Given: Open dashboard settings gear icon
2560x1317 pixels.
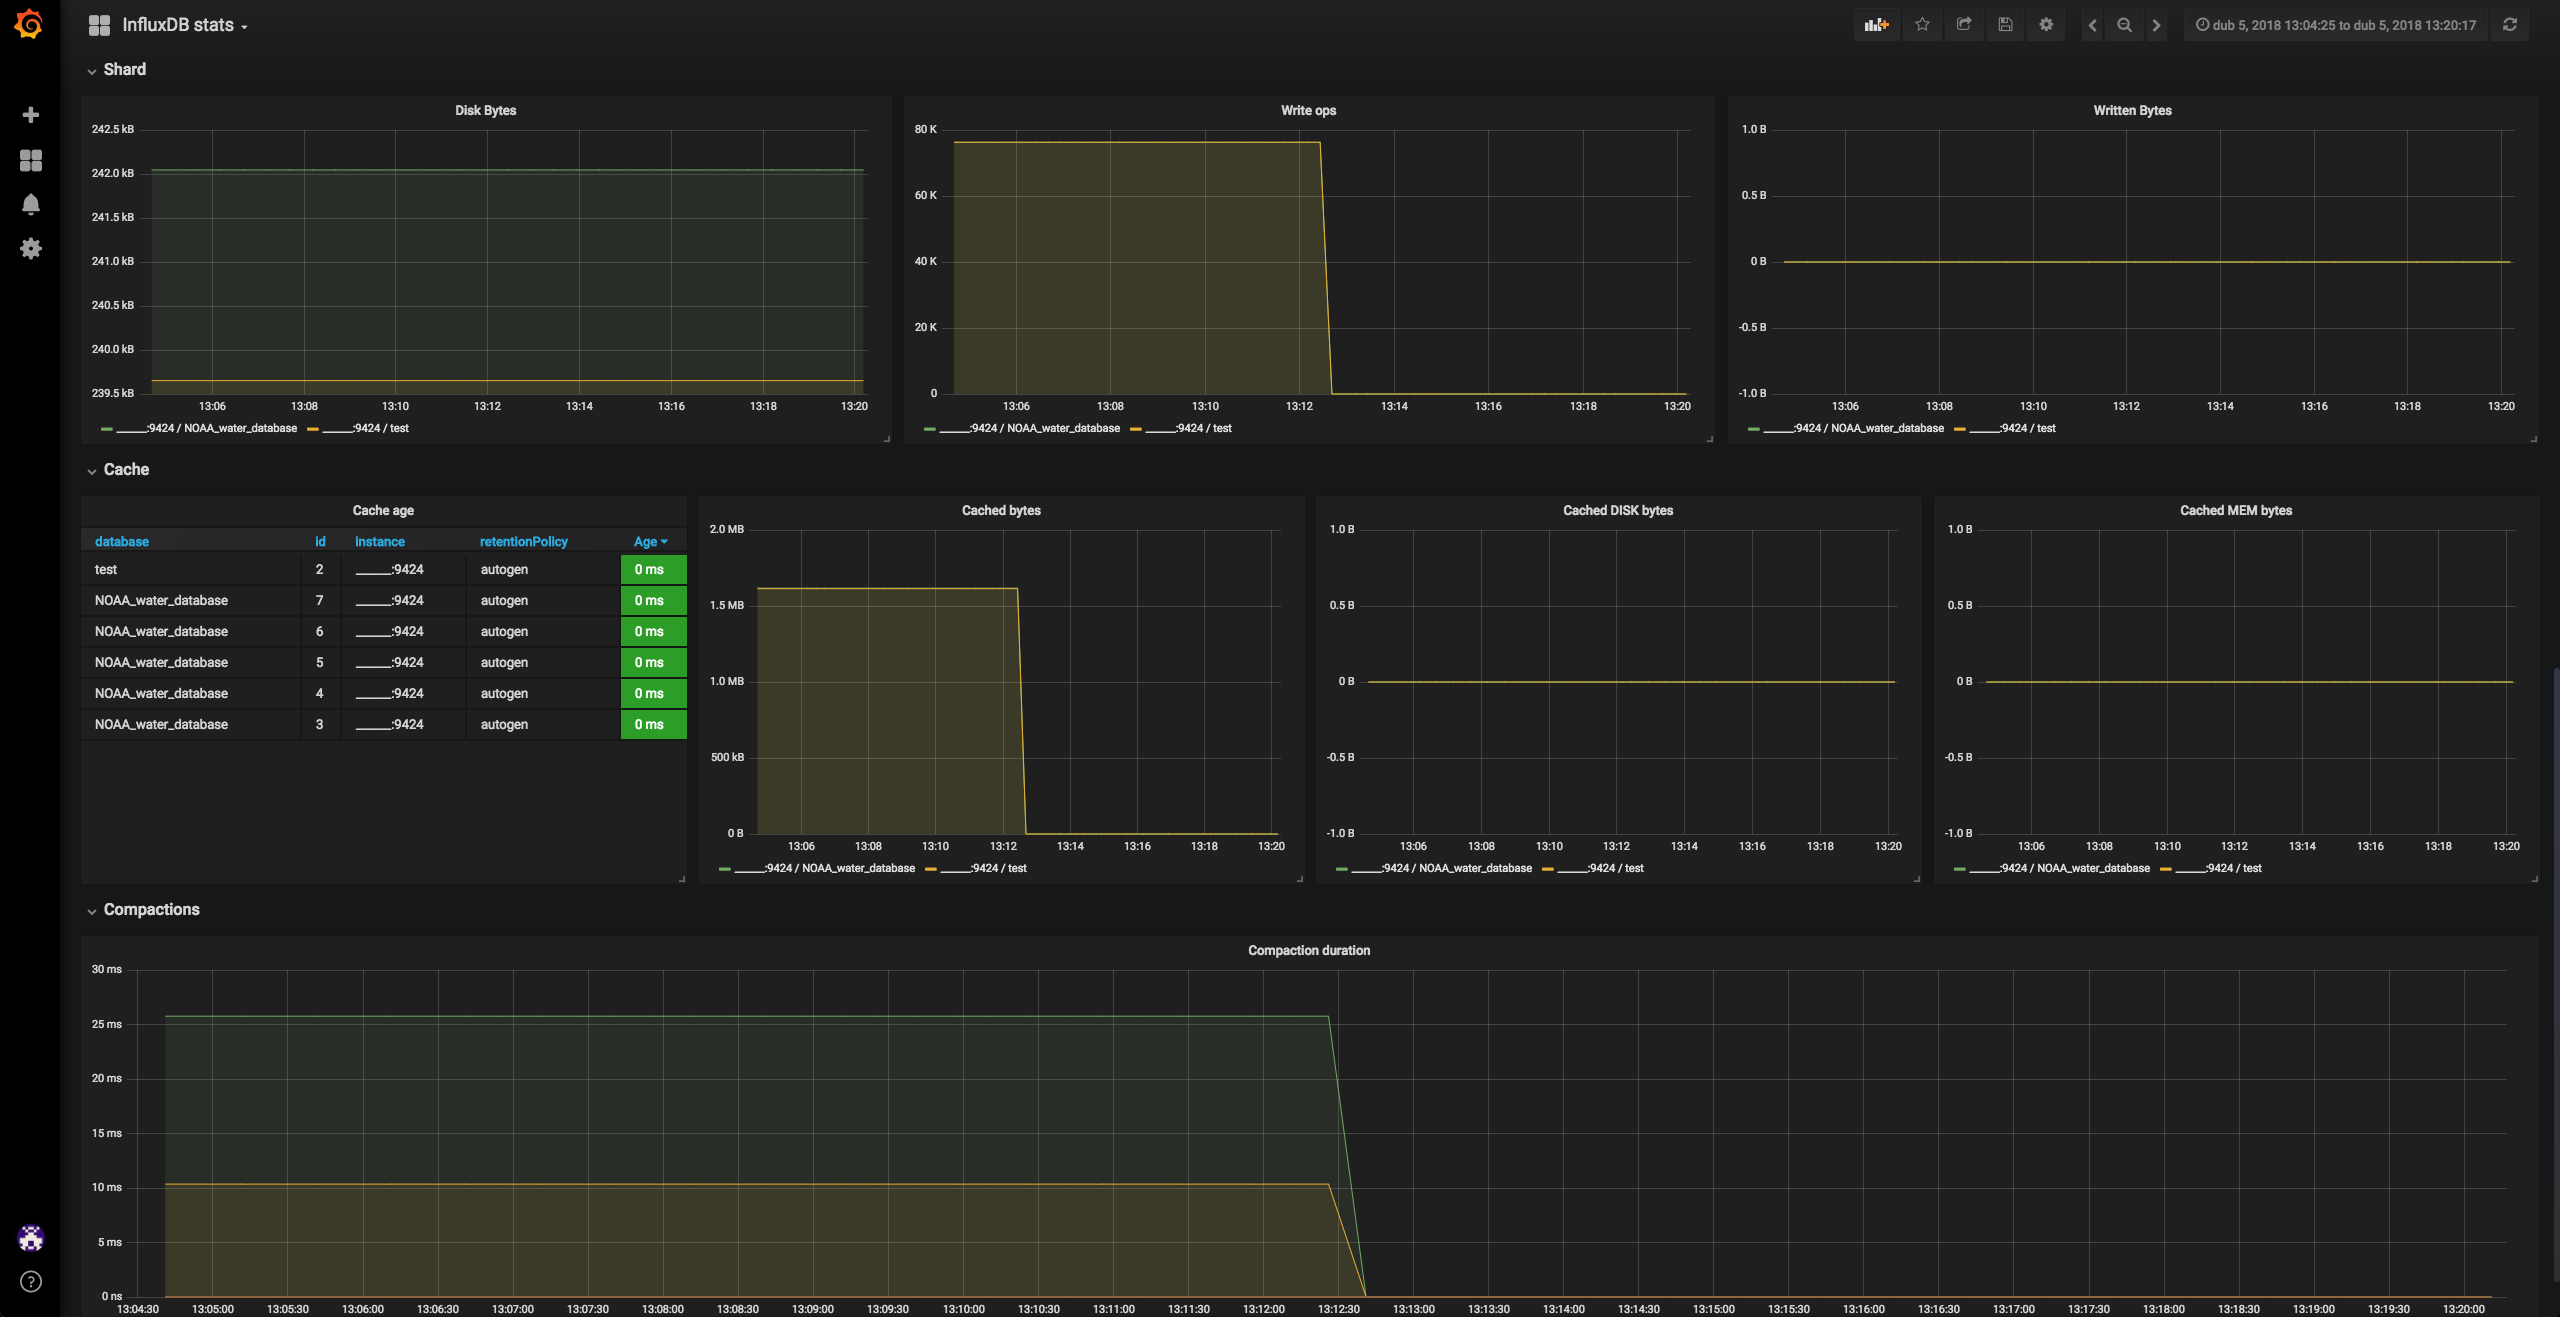Looking at the screenshot, I should (x=2046, y=25).
